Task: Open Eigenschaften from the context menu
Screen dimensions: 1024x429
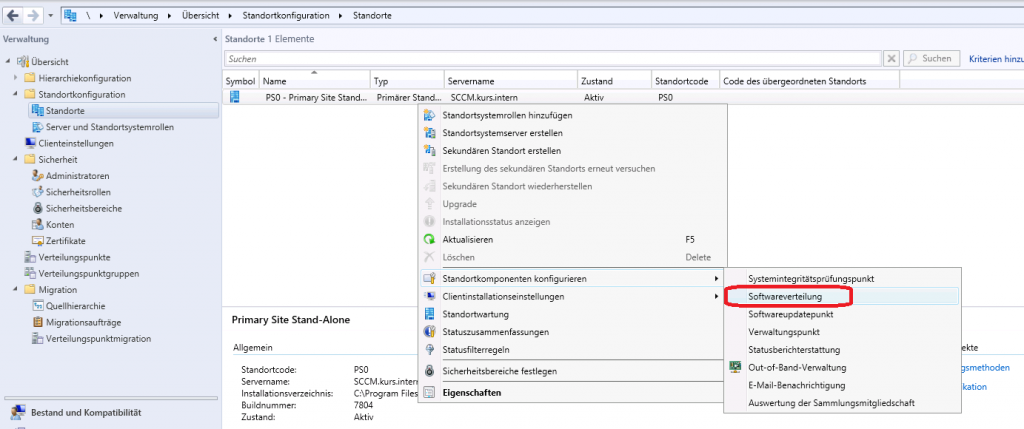Action: point(472,392)
